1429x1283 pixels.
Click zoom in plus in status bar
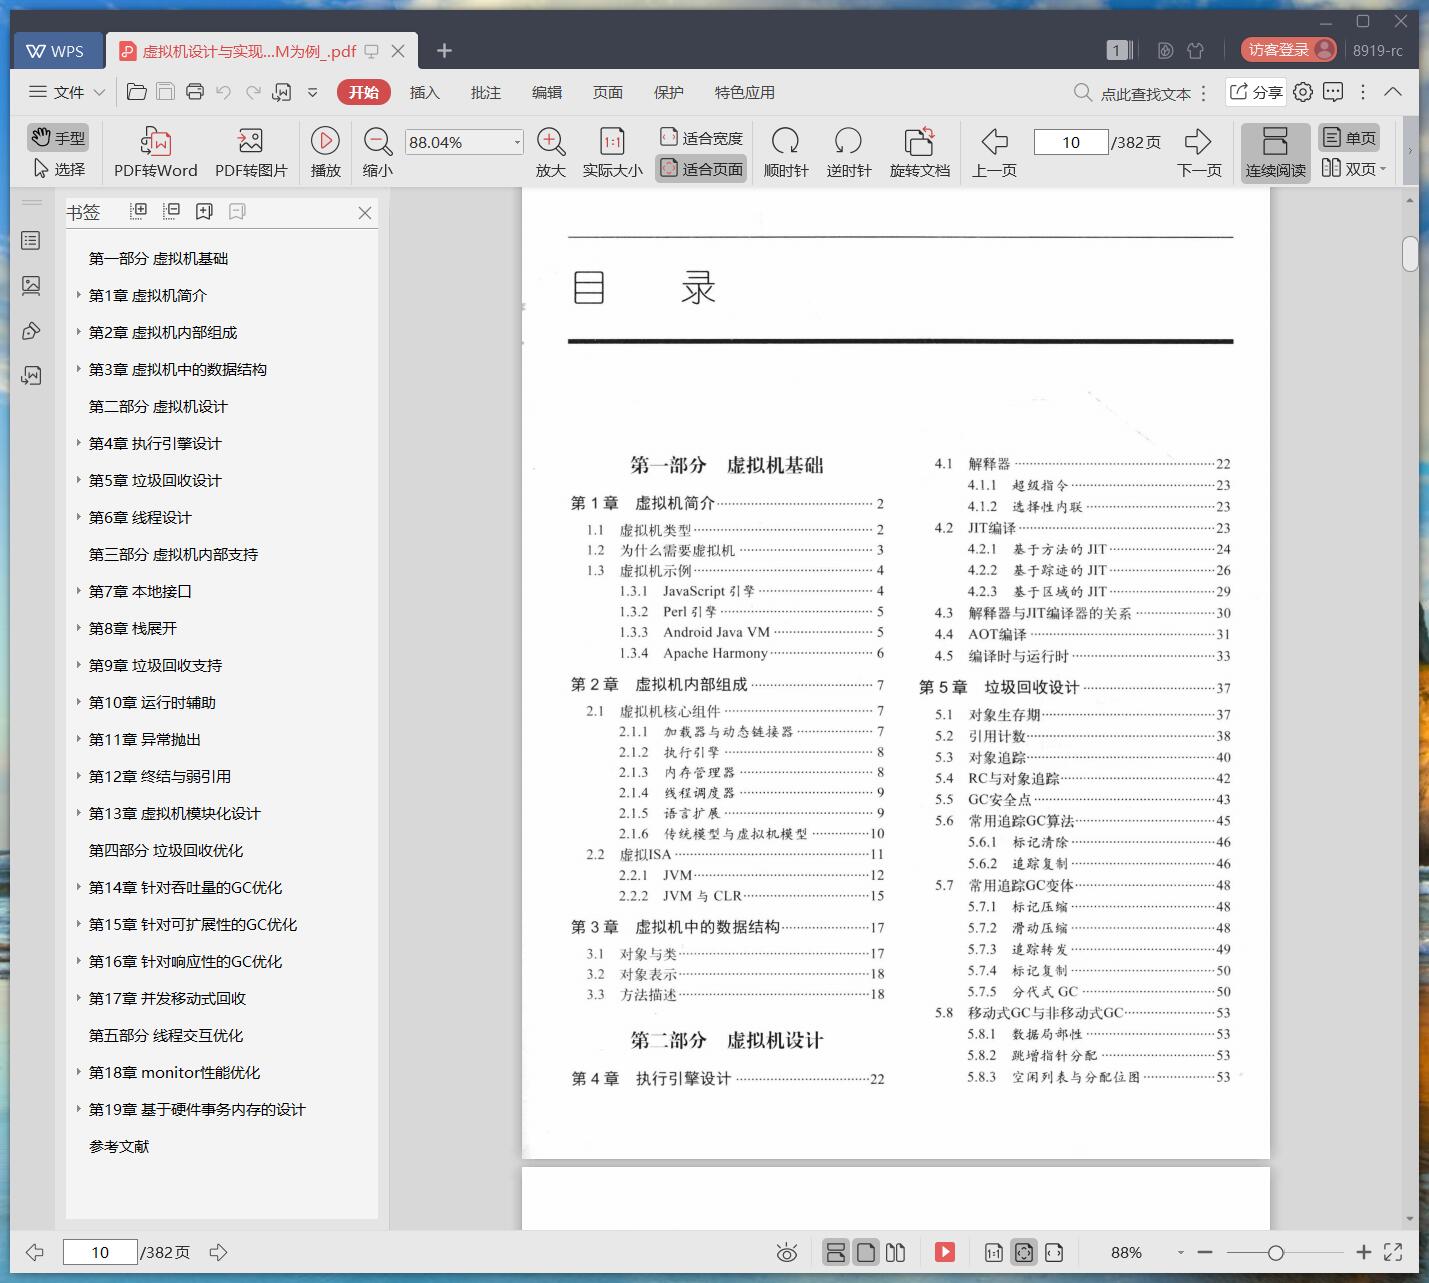pyautogui.click(x=1363, y=1252)
